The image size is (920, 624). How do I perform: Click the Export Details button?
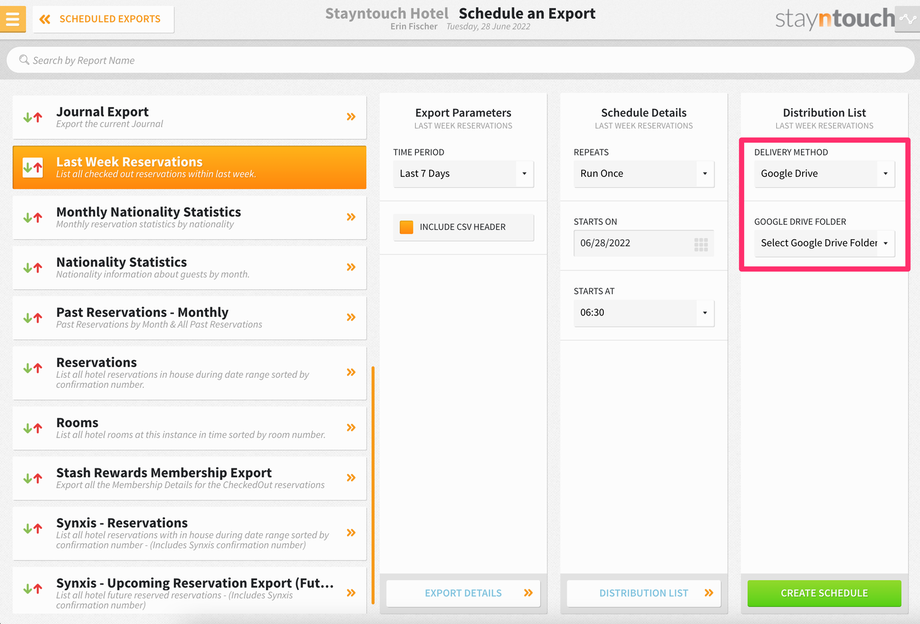[x=463, y=594]
